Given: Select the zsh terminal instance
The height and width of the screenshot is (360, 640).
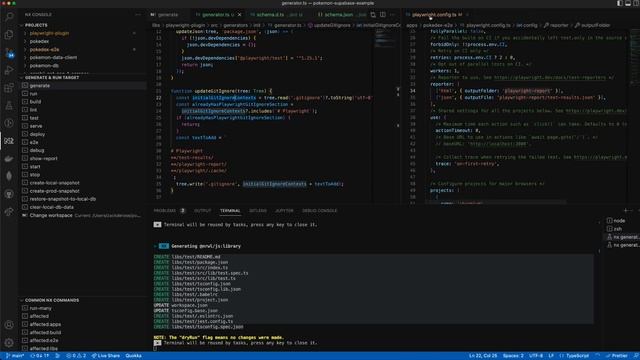Looking at the screenshot, I should (x=618, y=229).
